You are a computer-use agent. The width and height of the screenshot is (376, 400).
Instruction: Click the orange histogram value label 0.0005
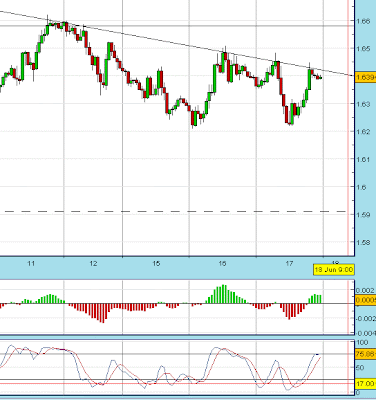tap(366, 300)
